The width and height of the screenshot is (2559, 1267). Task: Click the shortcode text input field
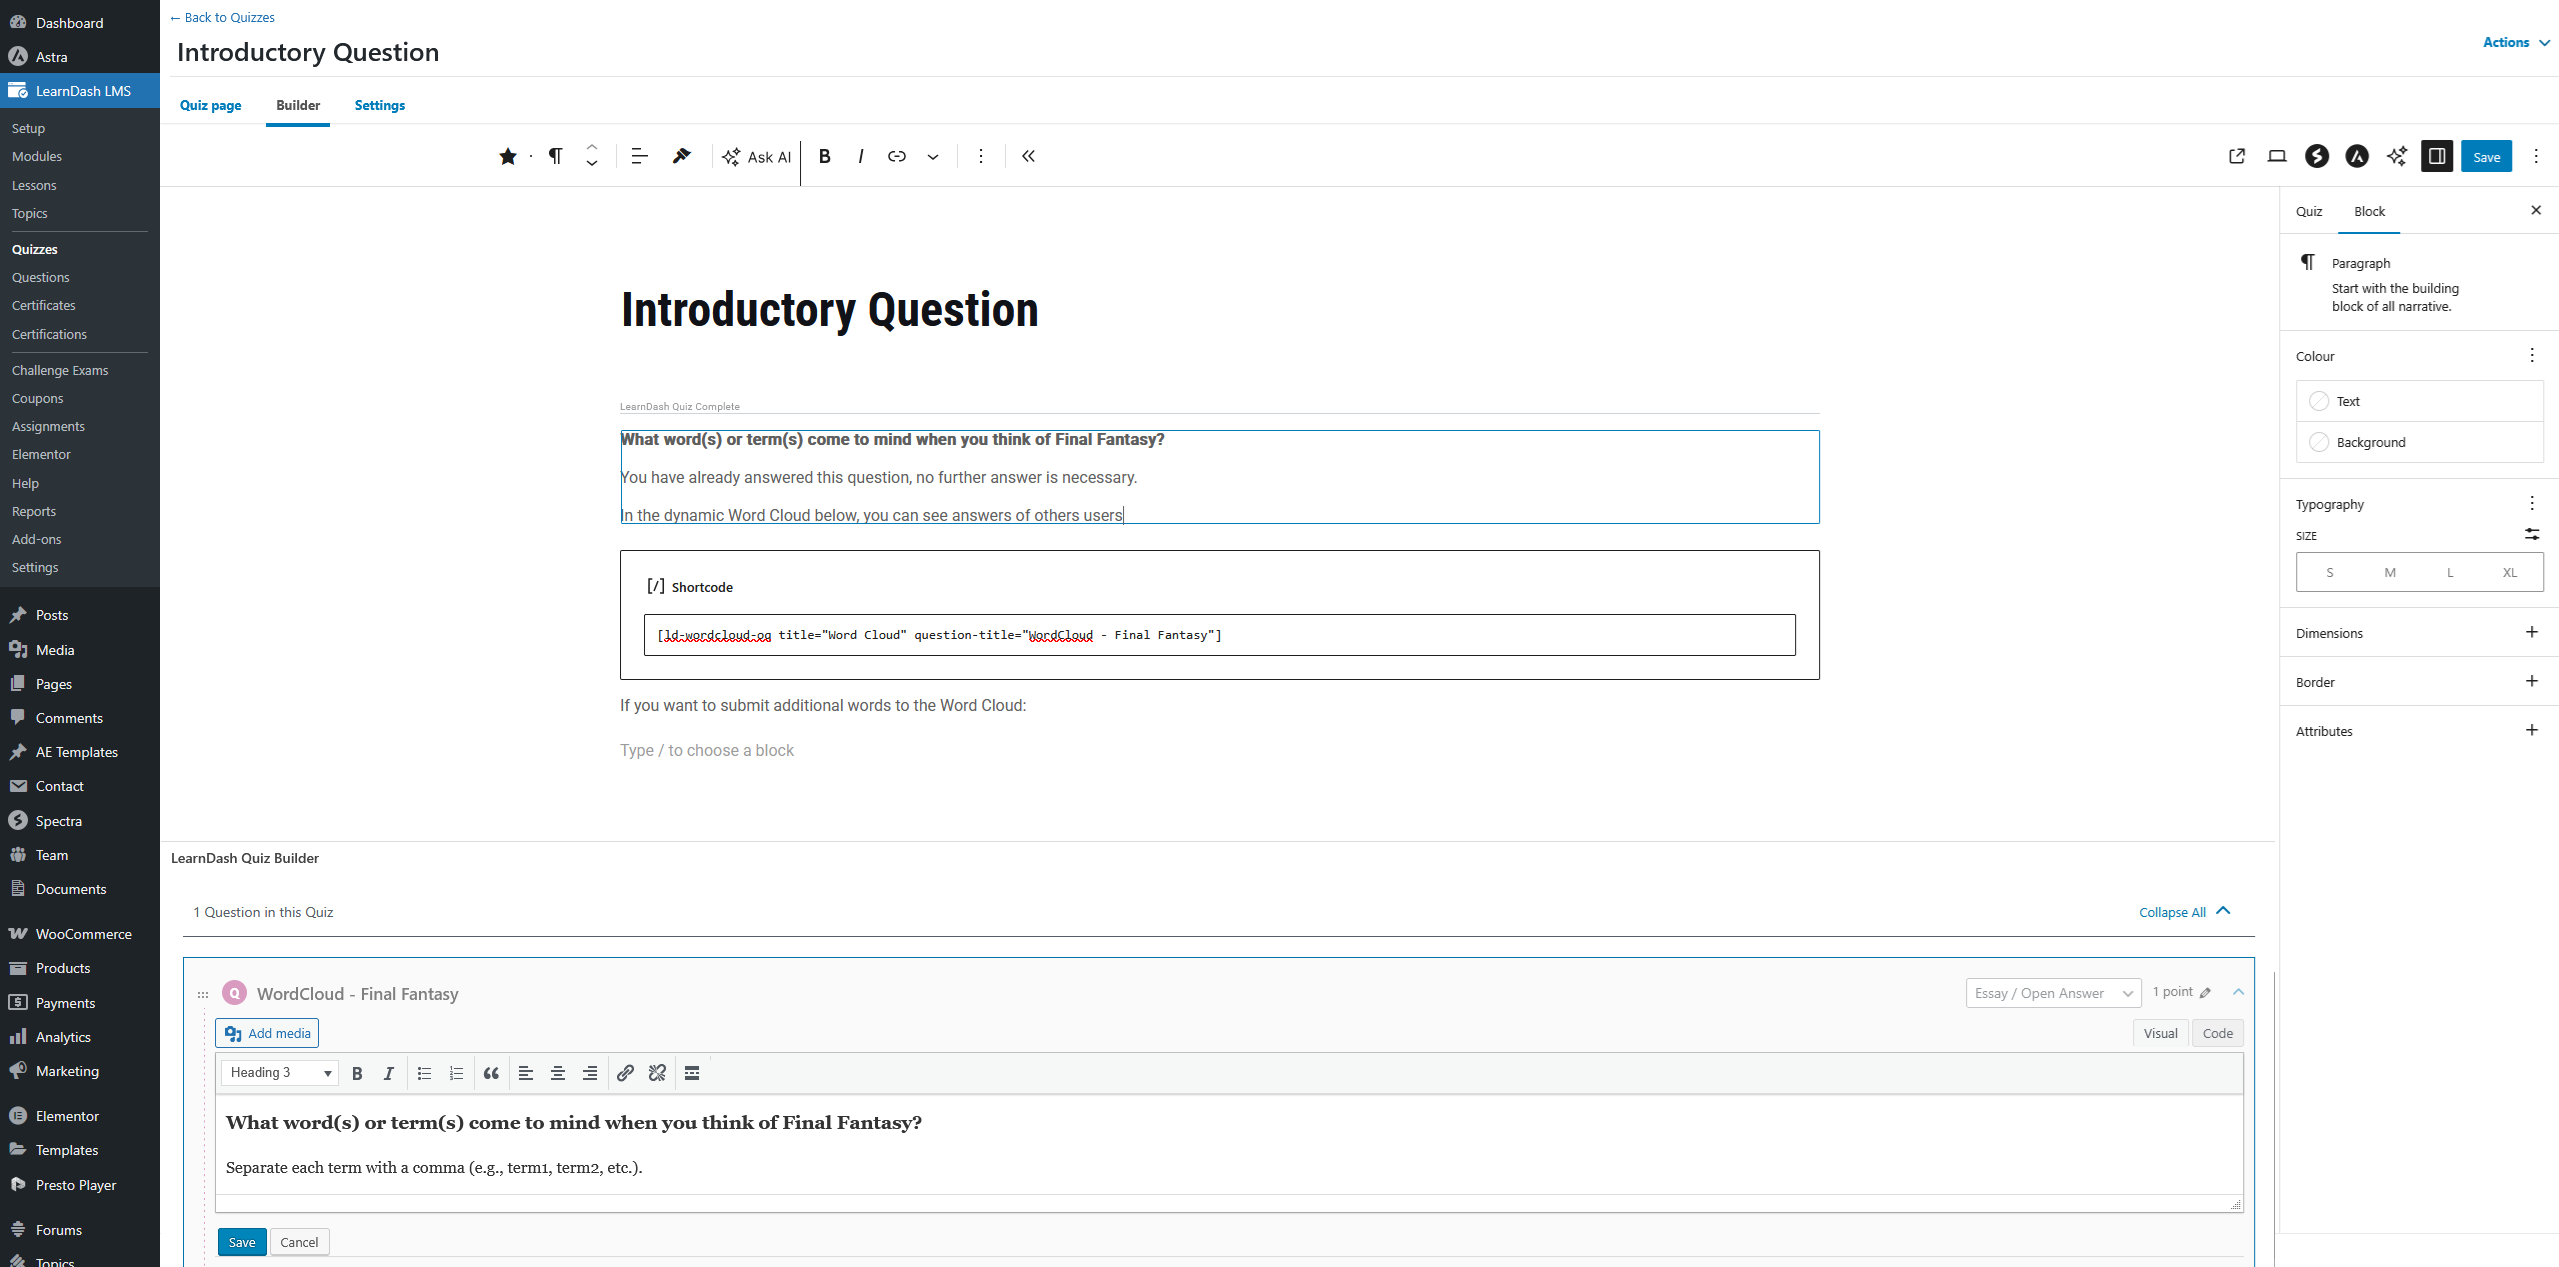1219,635
